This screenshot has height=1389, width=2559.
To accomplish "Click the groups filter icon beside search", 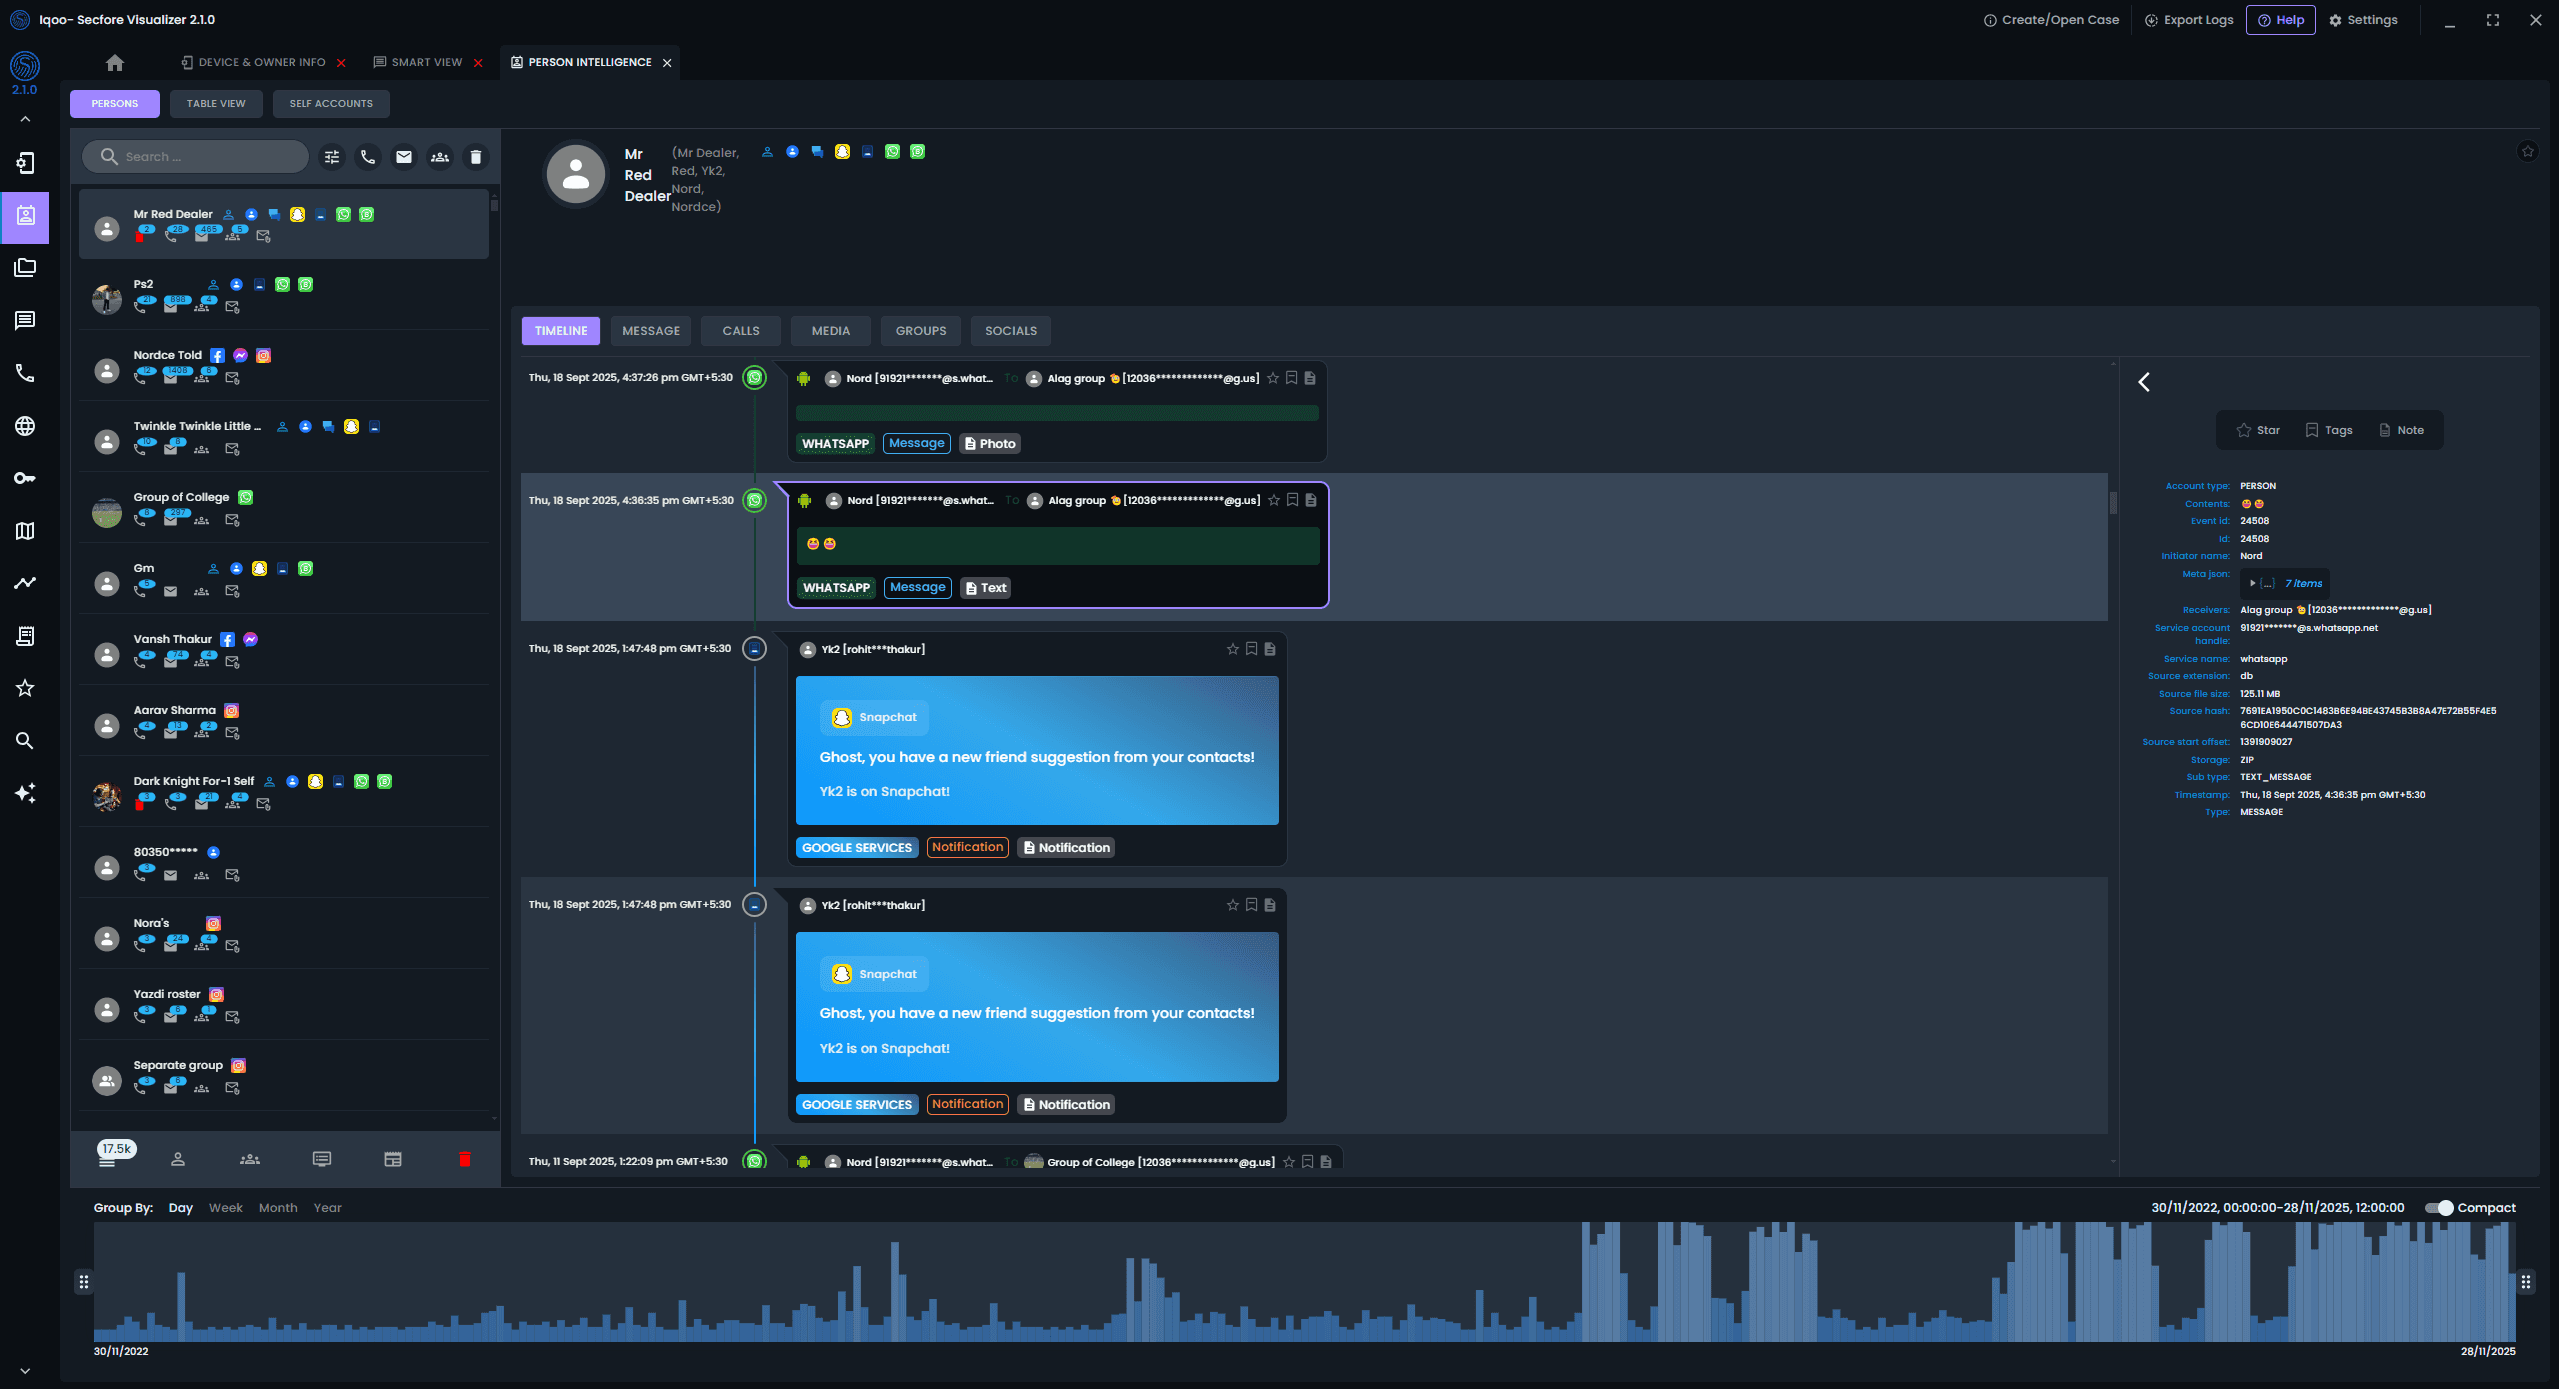I will [440, 157].
